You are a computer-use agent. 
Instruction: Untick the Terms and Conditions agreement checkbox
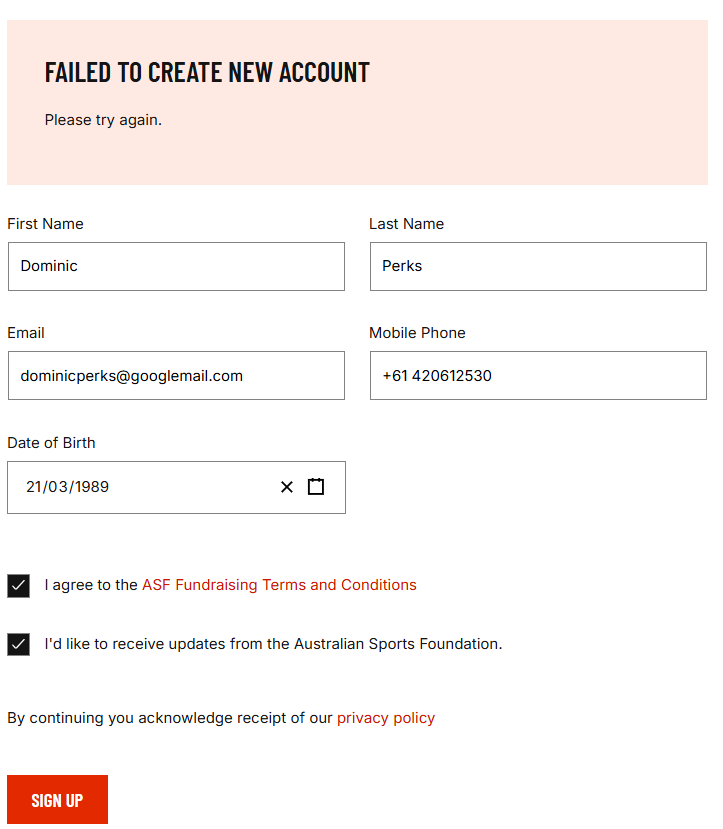coord(19,585)
